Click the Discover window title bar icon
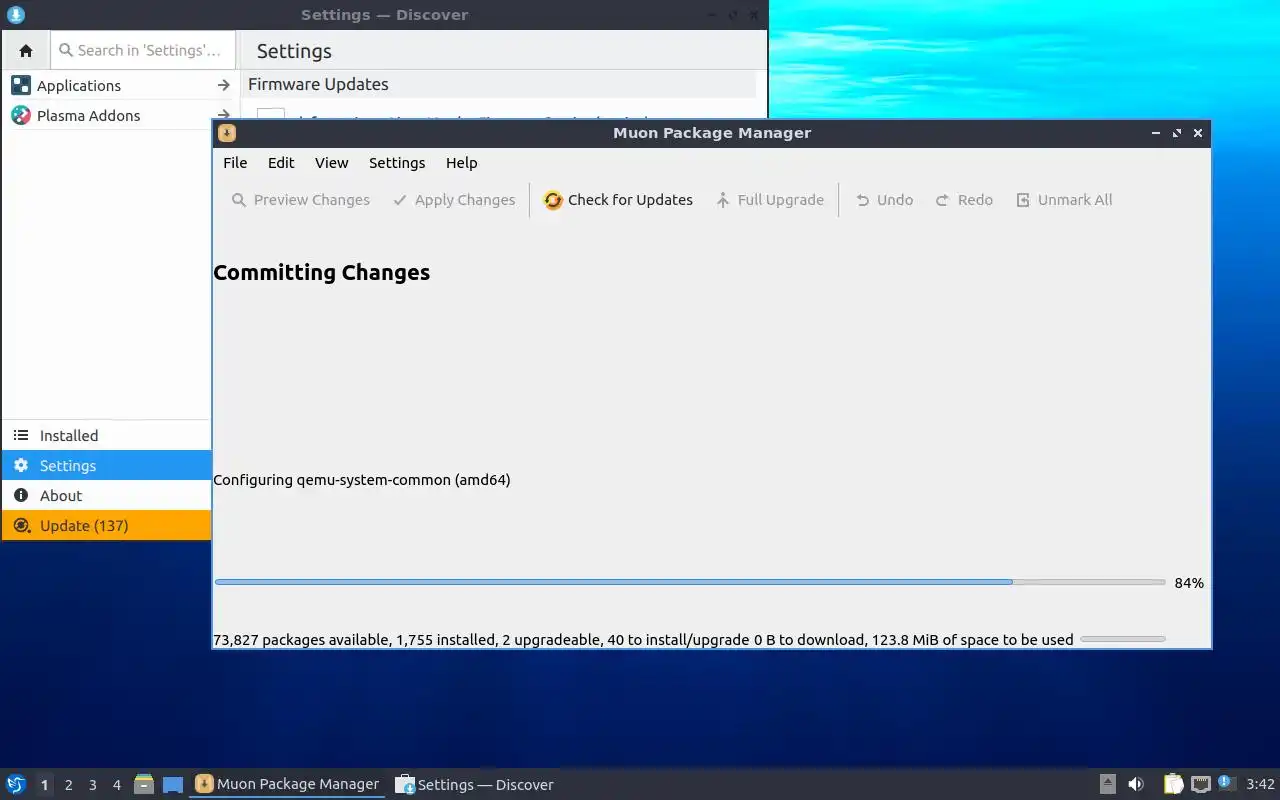This screenshot has height=800, width=1280. 16,15
